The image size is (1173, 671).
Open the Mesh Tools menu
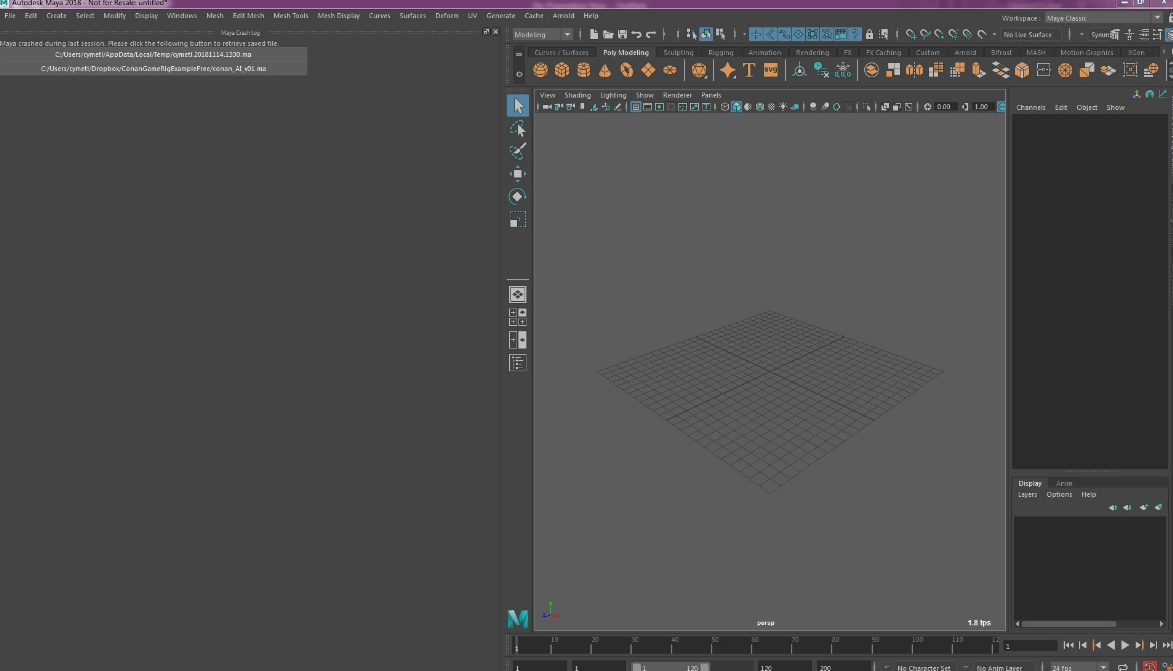(290, 16)
